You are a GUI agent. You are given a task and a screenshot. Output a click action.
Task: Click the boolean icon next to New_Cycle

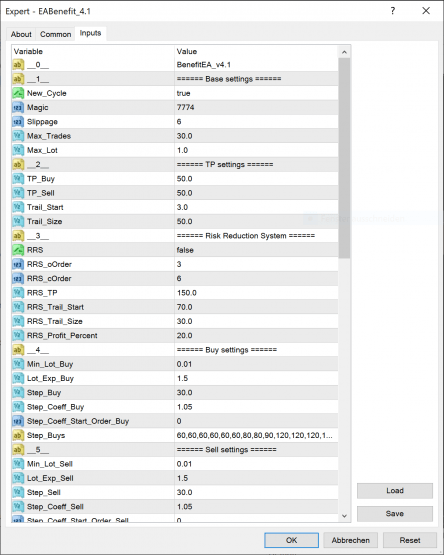tap(18, 93)
